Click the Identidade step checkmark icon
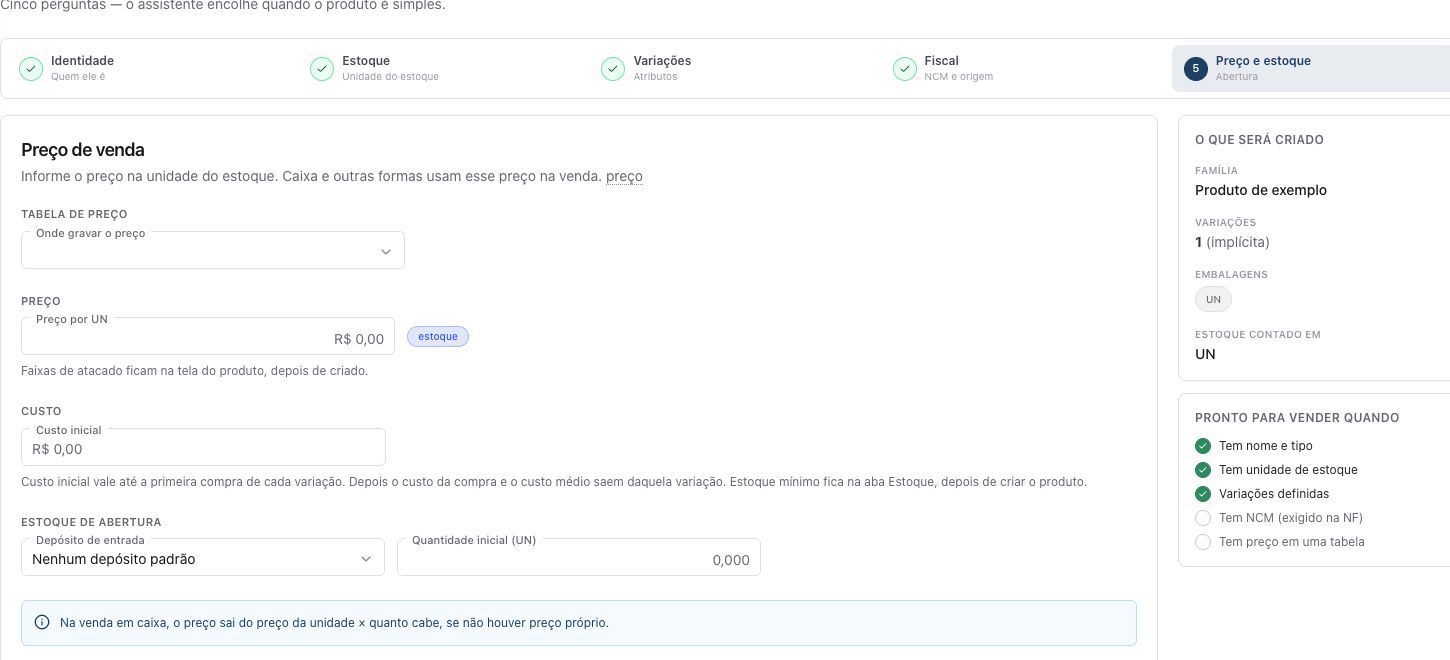Screen dimensions: 1450x660 pyautogui.click(x=31, y=68)
